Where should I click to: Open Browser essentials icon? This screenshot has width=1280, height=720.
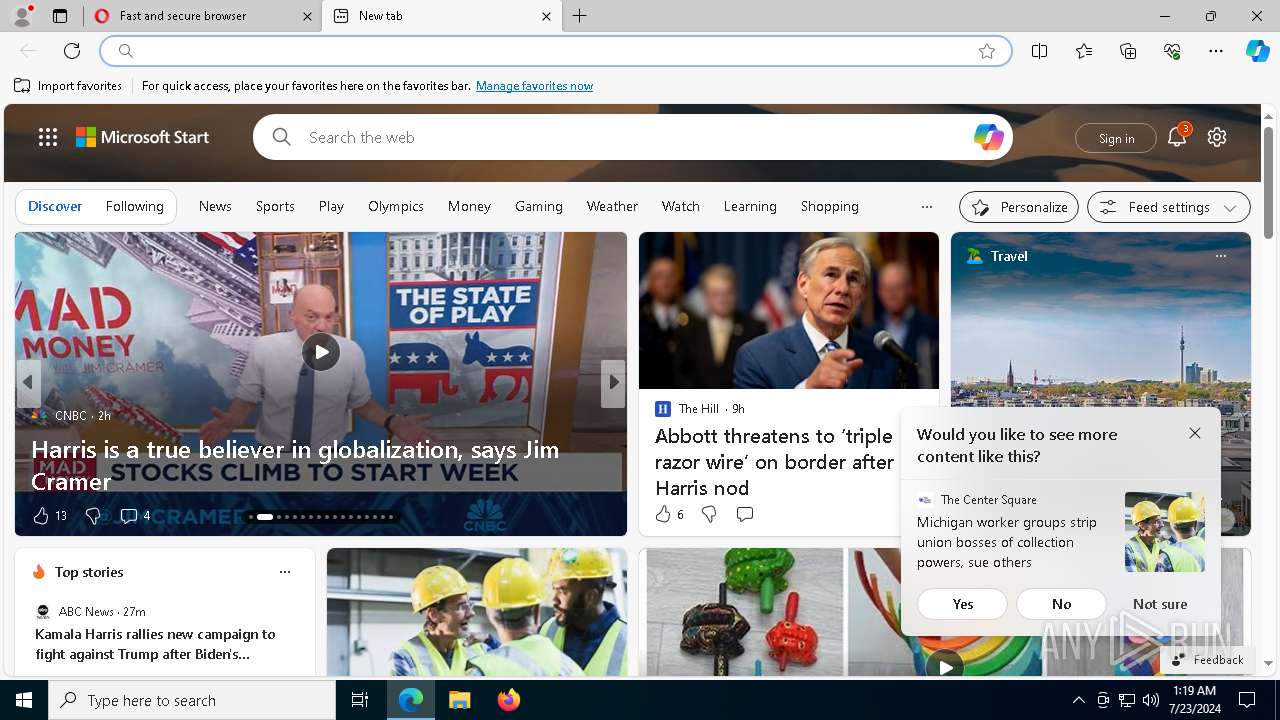(x=1172, y=51)
